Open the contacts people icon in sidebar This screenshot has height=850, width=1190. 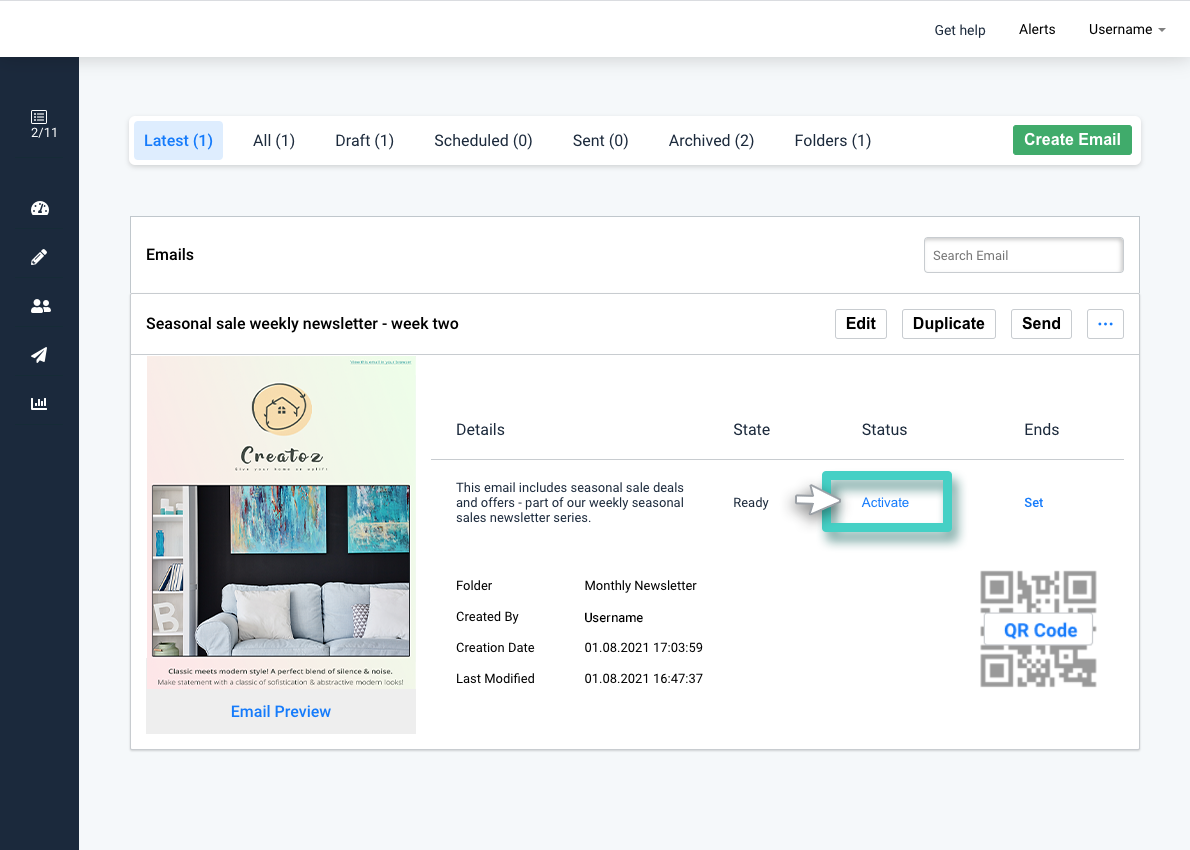tap(40, 306)
